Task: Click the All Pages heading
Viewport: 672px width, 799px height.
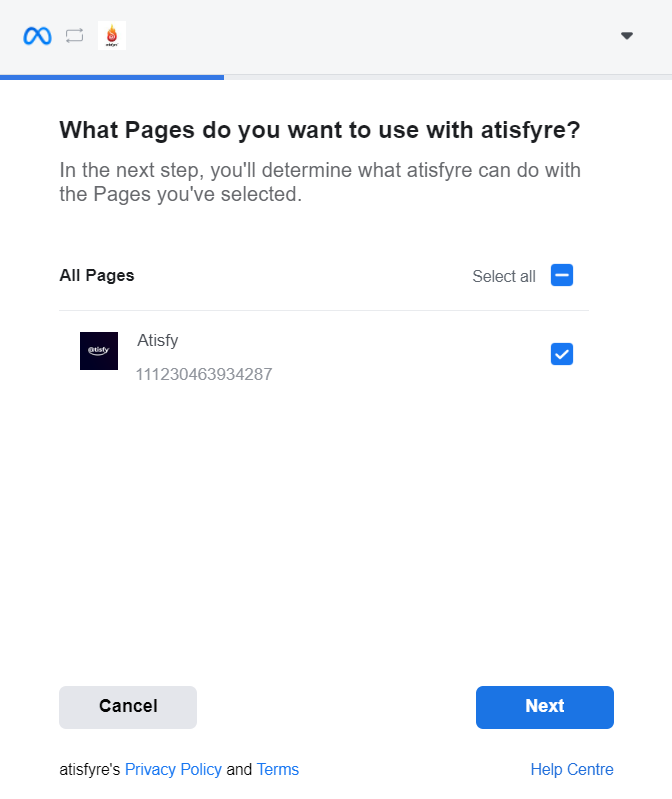Action: (x=97, y=275)
